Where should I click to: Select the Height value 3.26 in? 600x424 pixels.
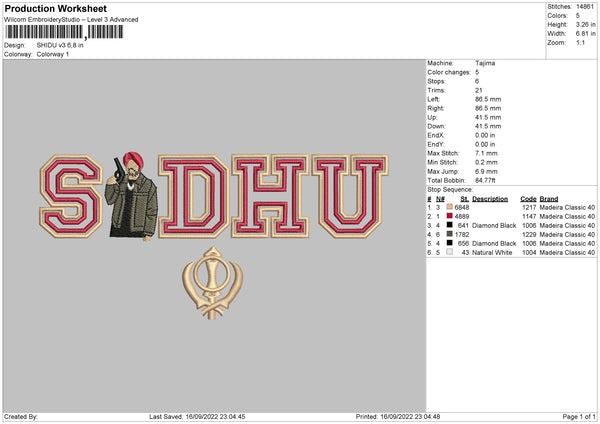point(585,24)
